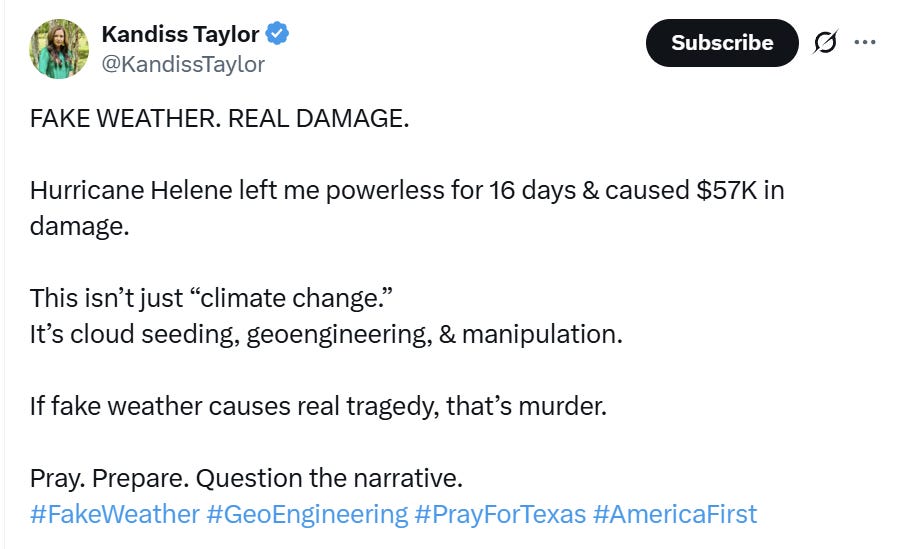Click the blue verified checkmark badge
Screen dimensions: 897x549
(x=278, y=34)
